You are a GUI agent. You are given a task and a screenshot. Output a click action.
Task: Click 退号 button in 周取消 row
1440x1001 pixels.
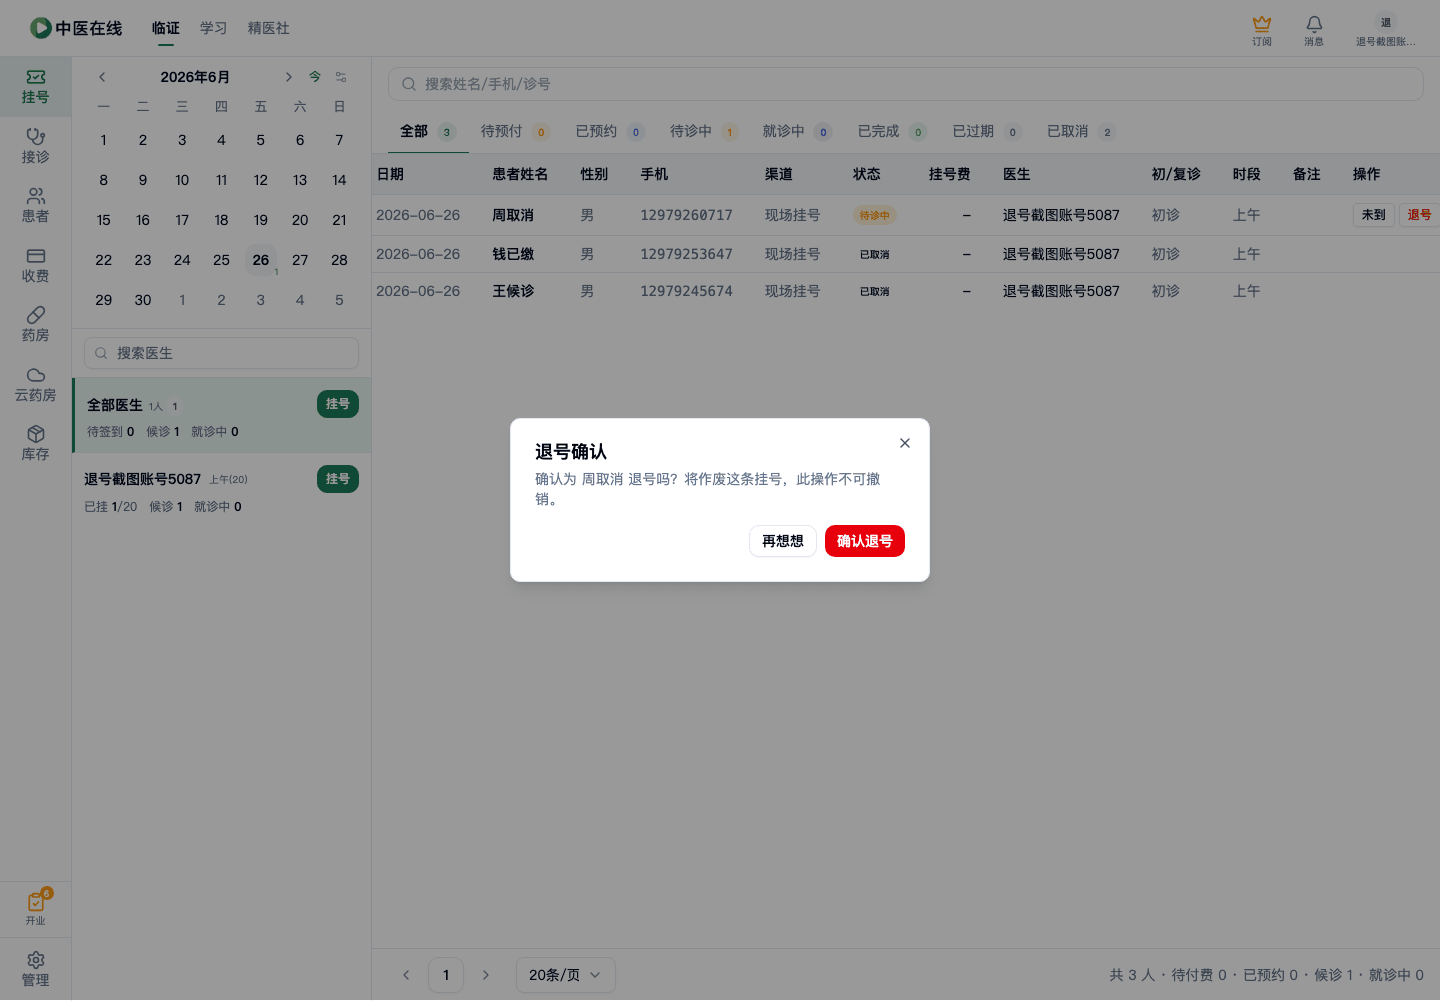(1419, 215)
